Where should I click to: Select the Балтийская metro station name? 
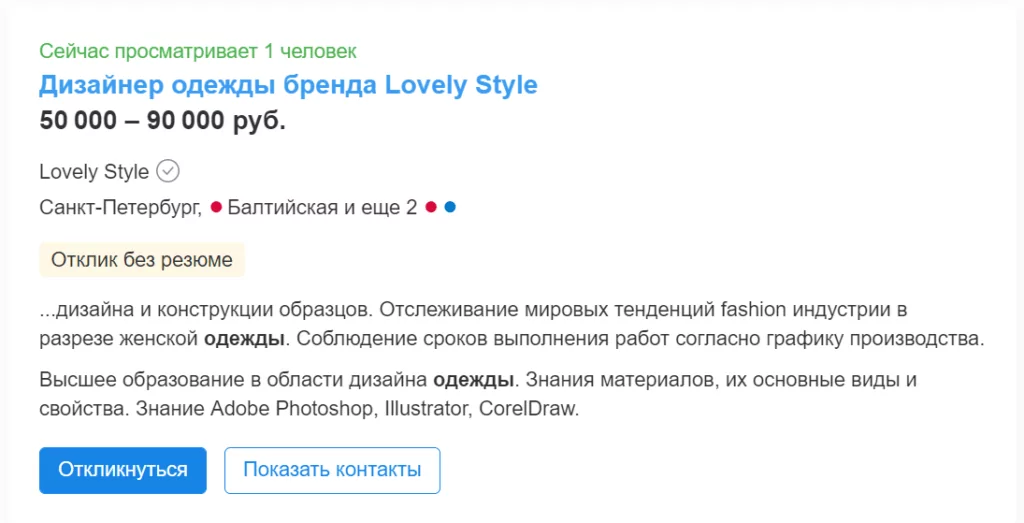point(284,208)
